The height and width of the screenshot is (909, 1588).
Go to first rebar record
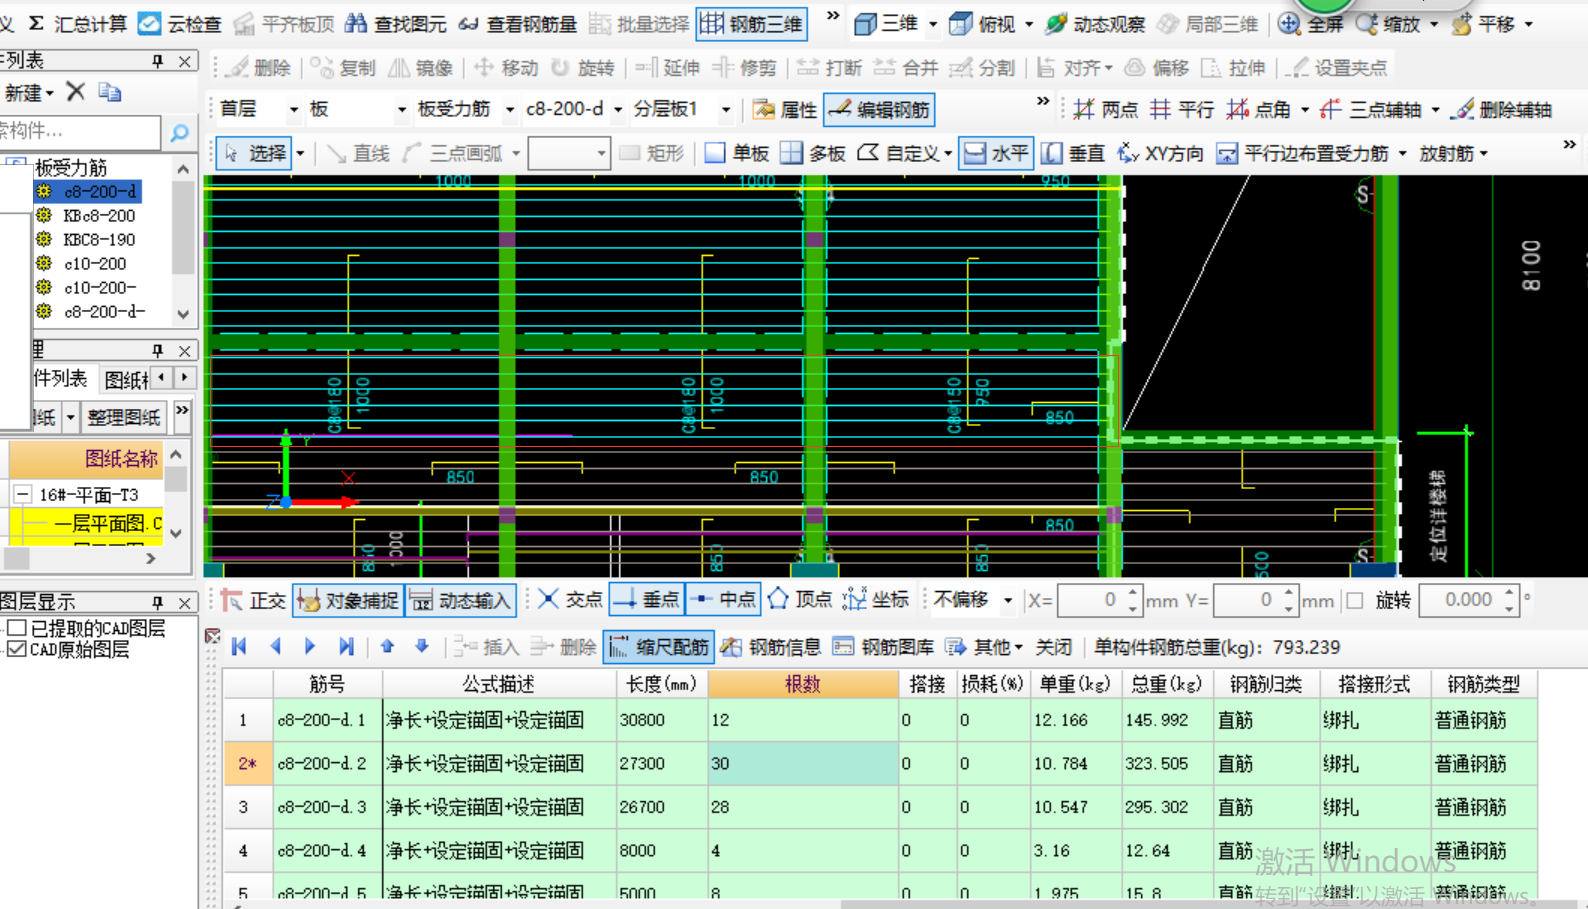tap(239, 647)
